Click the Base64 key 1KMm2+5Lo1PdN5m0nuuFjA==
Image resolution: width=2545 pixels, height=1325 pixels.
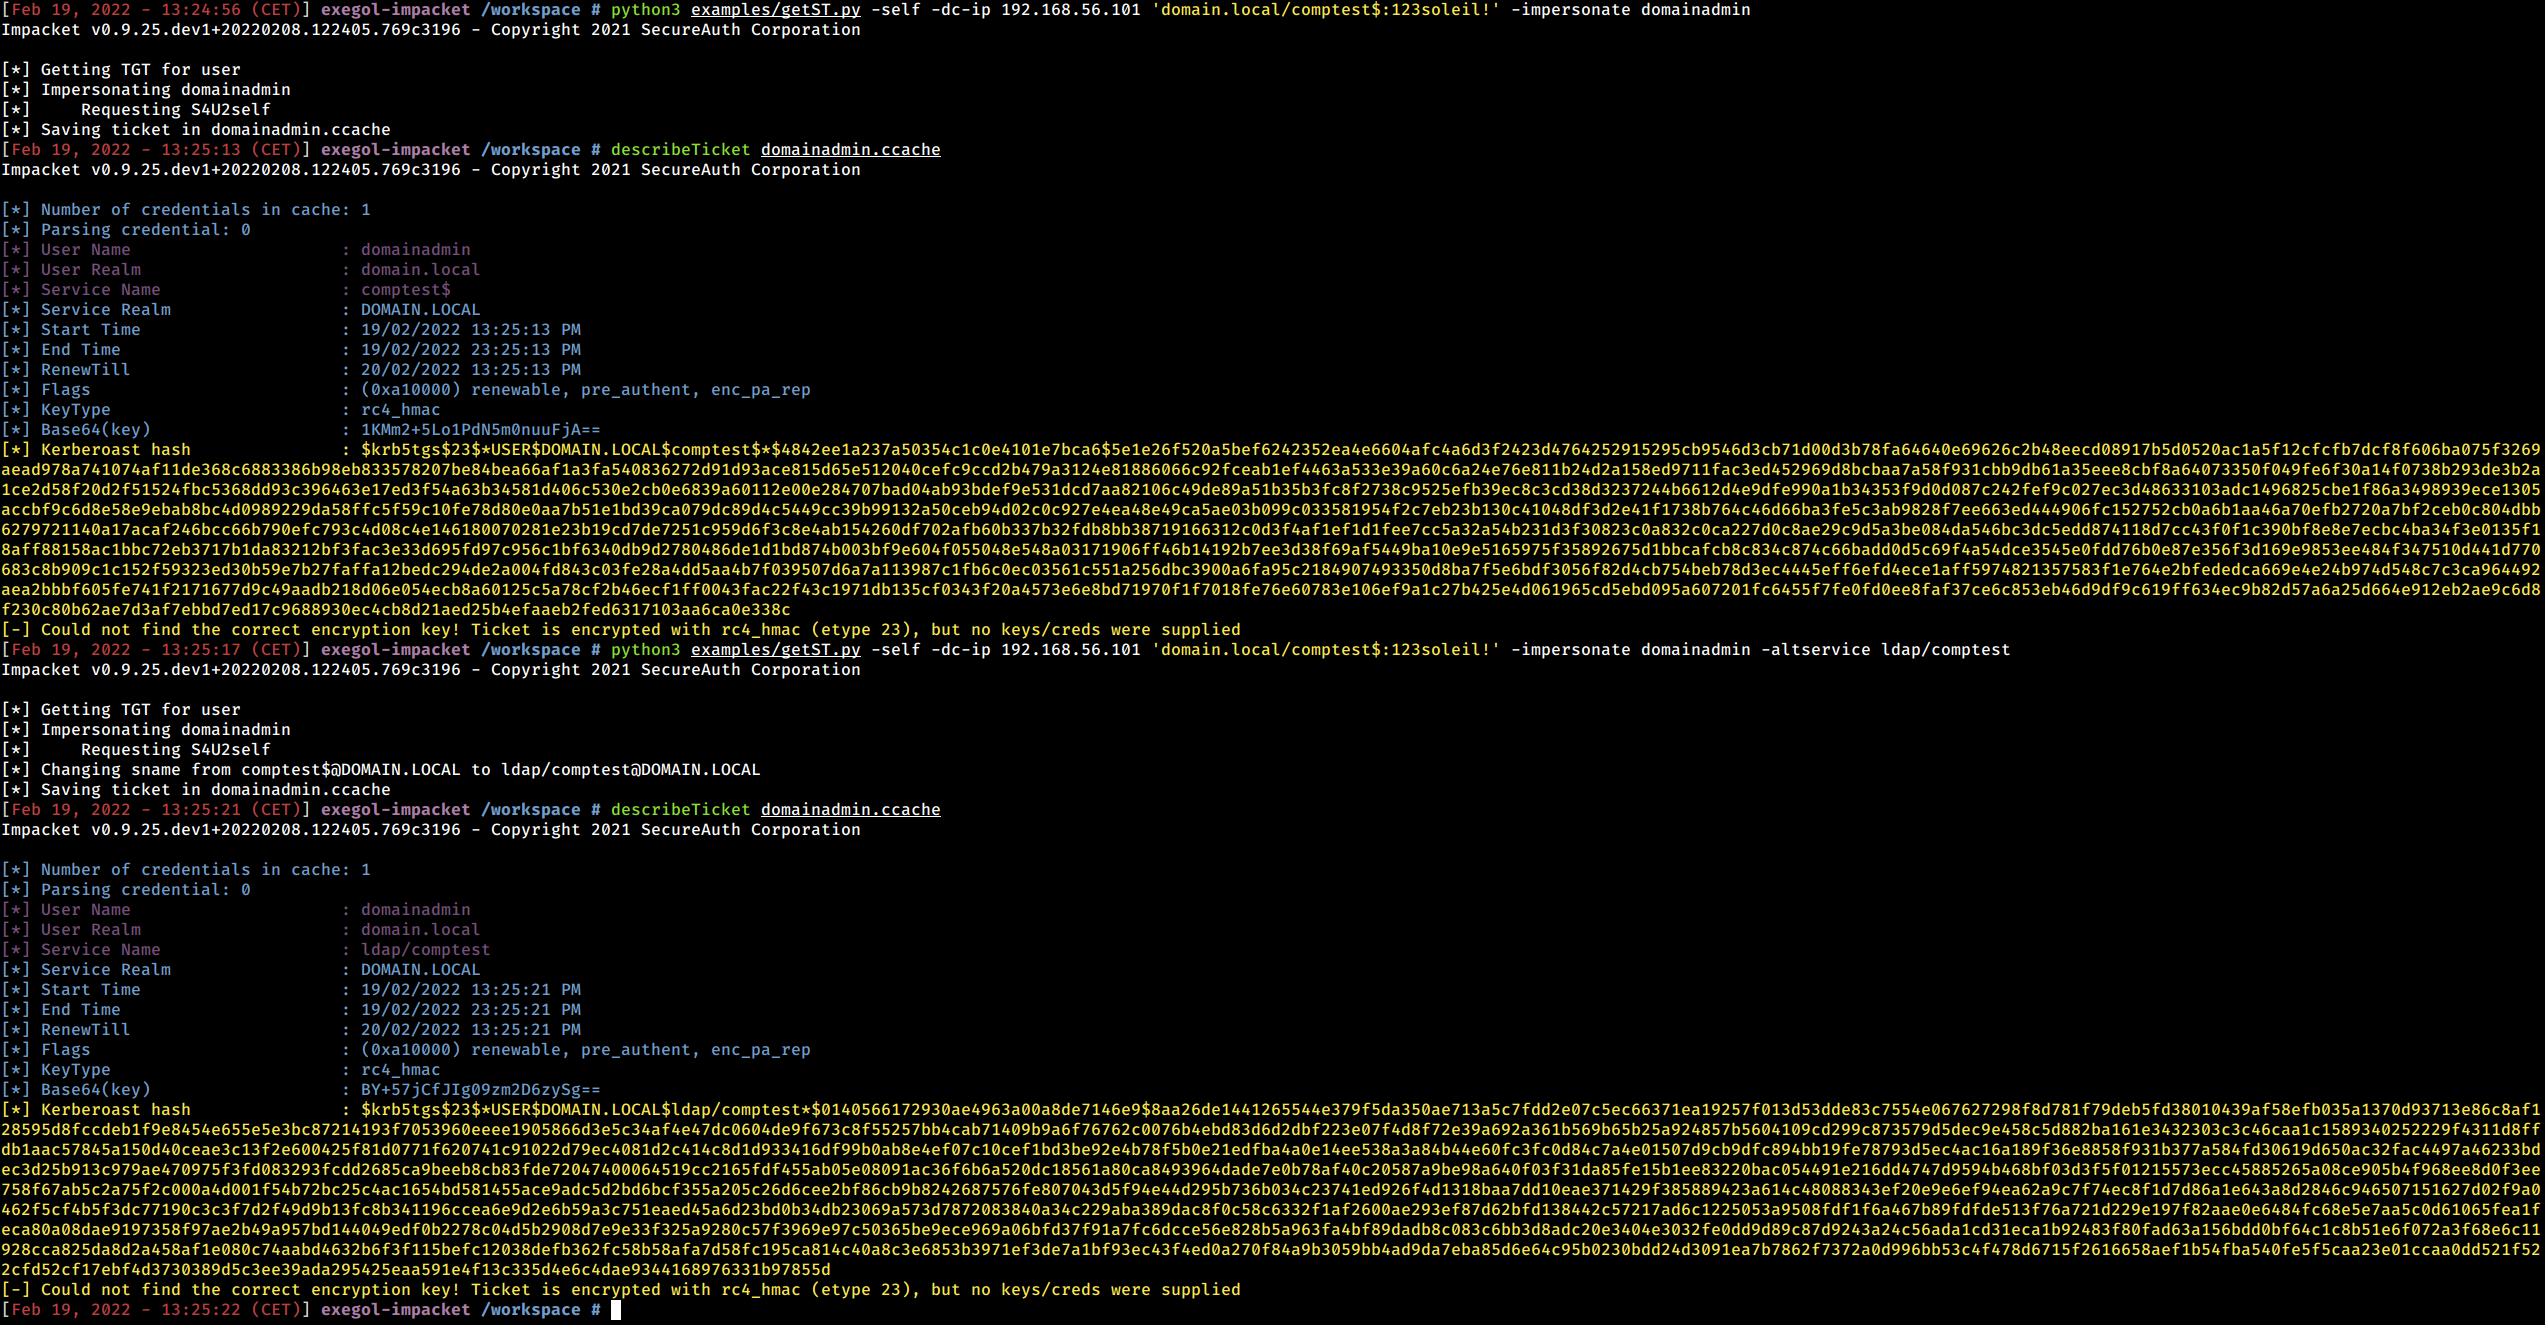click(x=478, y=429)
